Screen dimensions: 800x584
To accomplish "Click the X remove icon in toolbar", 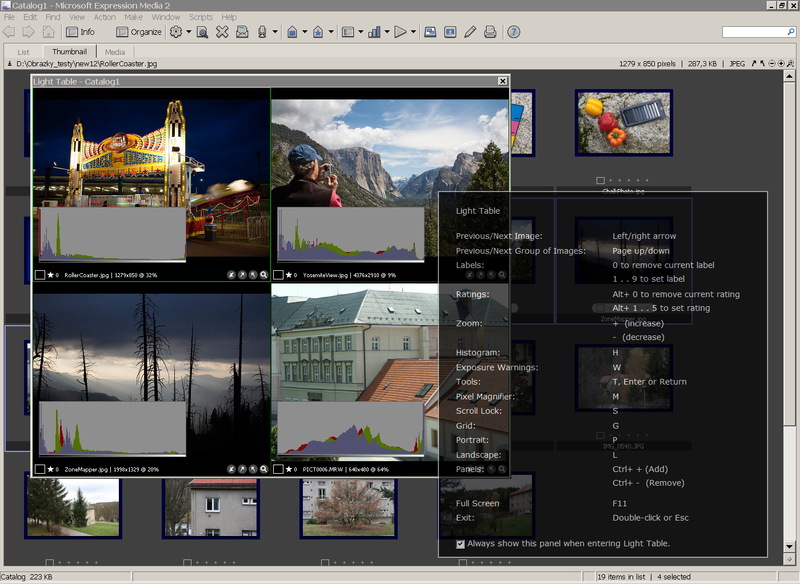I will (x=222, y=32).
